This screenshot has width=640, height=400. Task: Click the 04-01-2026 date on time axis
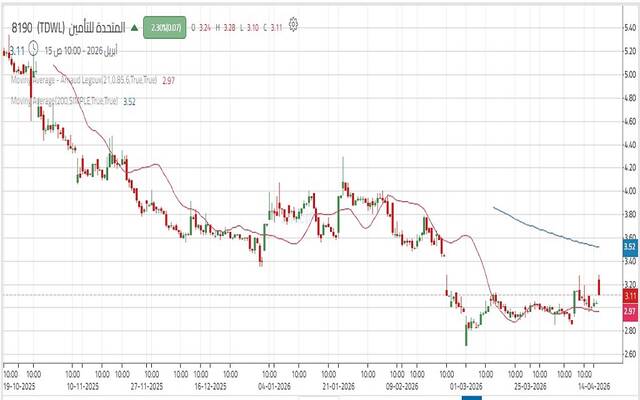click(274, 384)
